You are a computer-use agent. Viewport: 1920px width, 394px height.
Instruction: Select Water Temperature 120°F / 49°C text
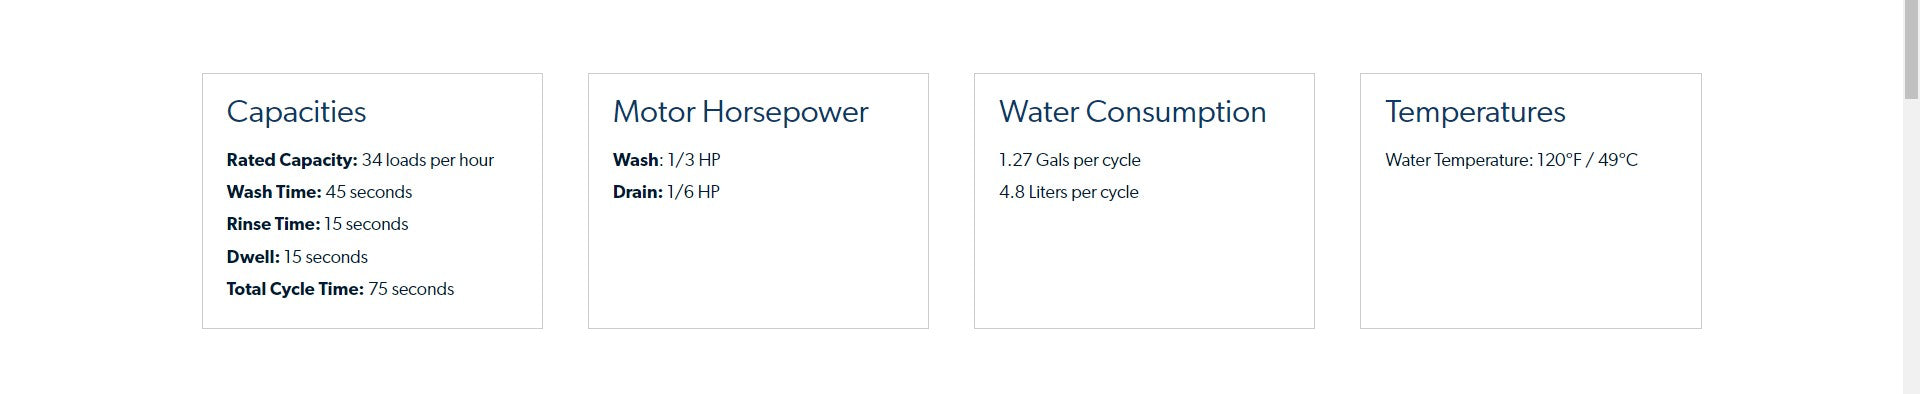click(x=1511, y=160)
